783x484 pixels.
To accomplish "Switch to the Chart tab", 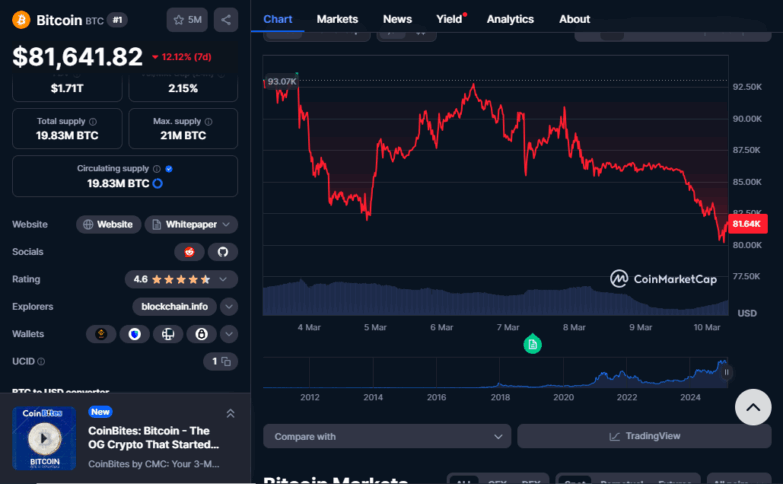I will [x=278, y=19].
